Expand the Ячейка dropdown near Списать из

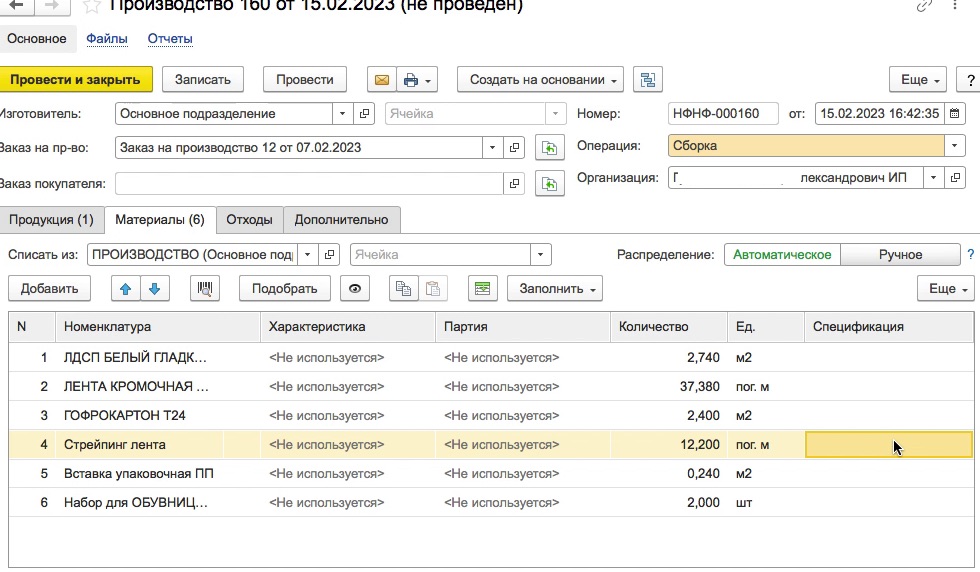tap(541, 254)
